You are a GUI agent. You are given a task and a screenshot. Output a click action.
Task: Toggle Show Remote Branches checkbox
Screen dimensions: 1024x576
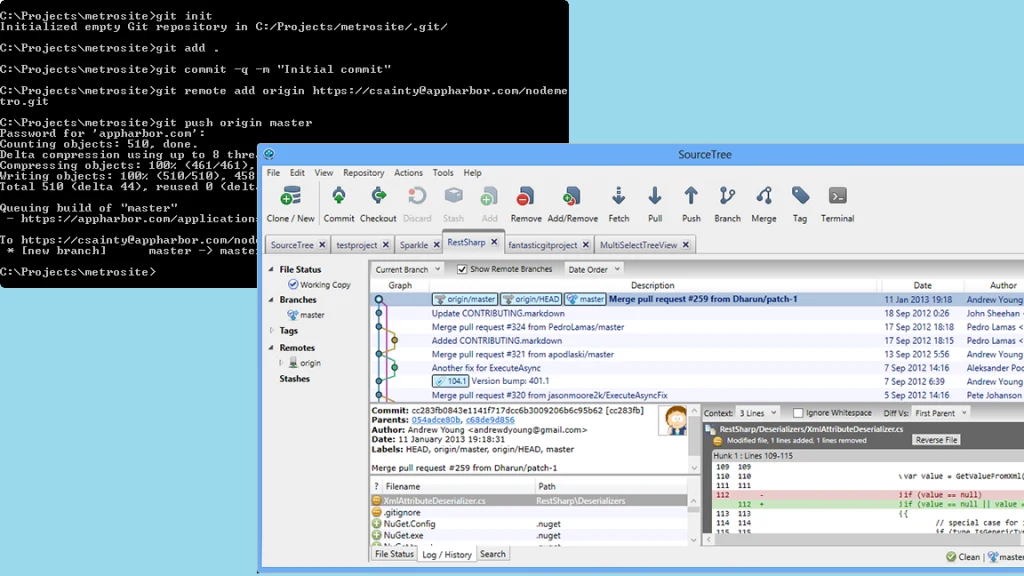pyautogui.click(x=462, y=269)
